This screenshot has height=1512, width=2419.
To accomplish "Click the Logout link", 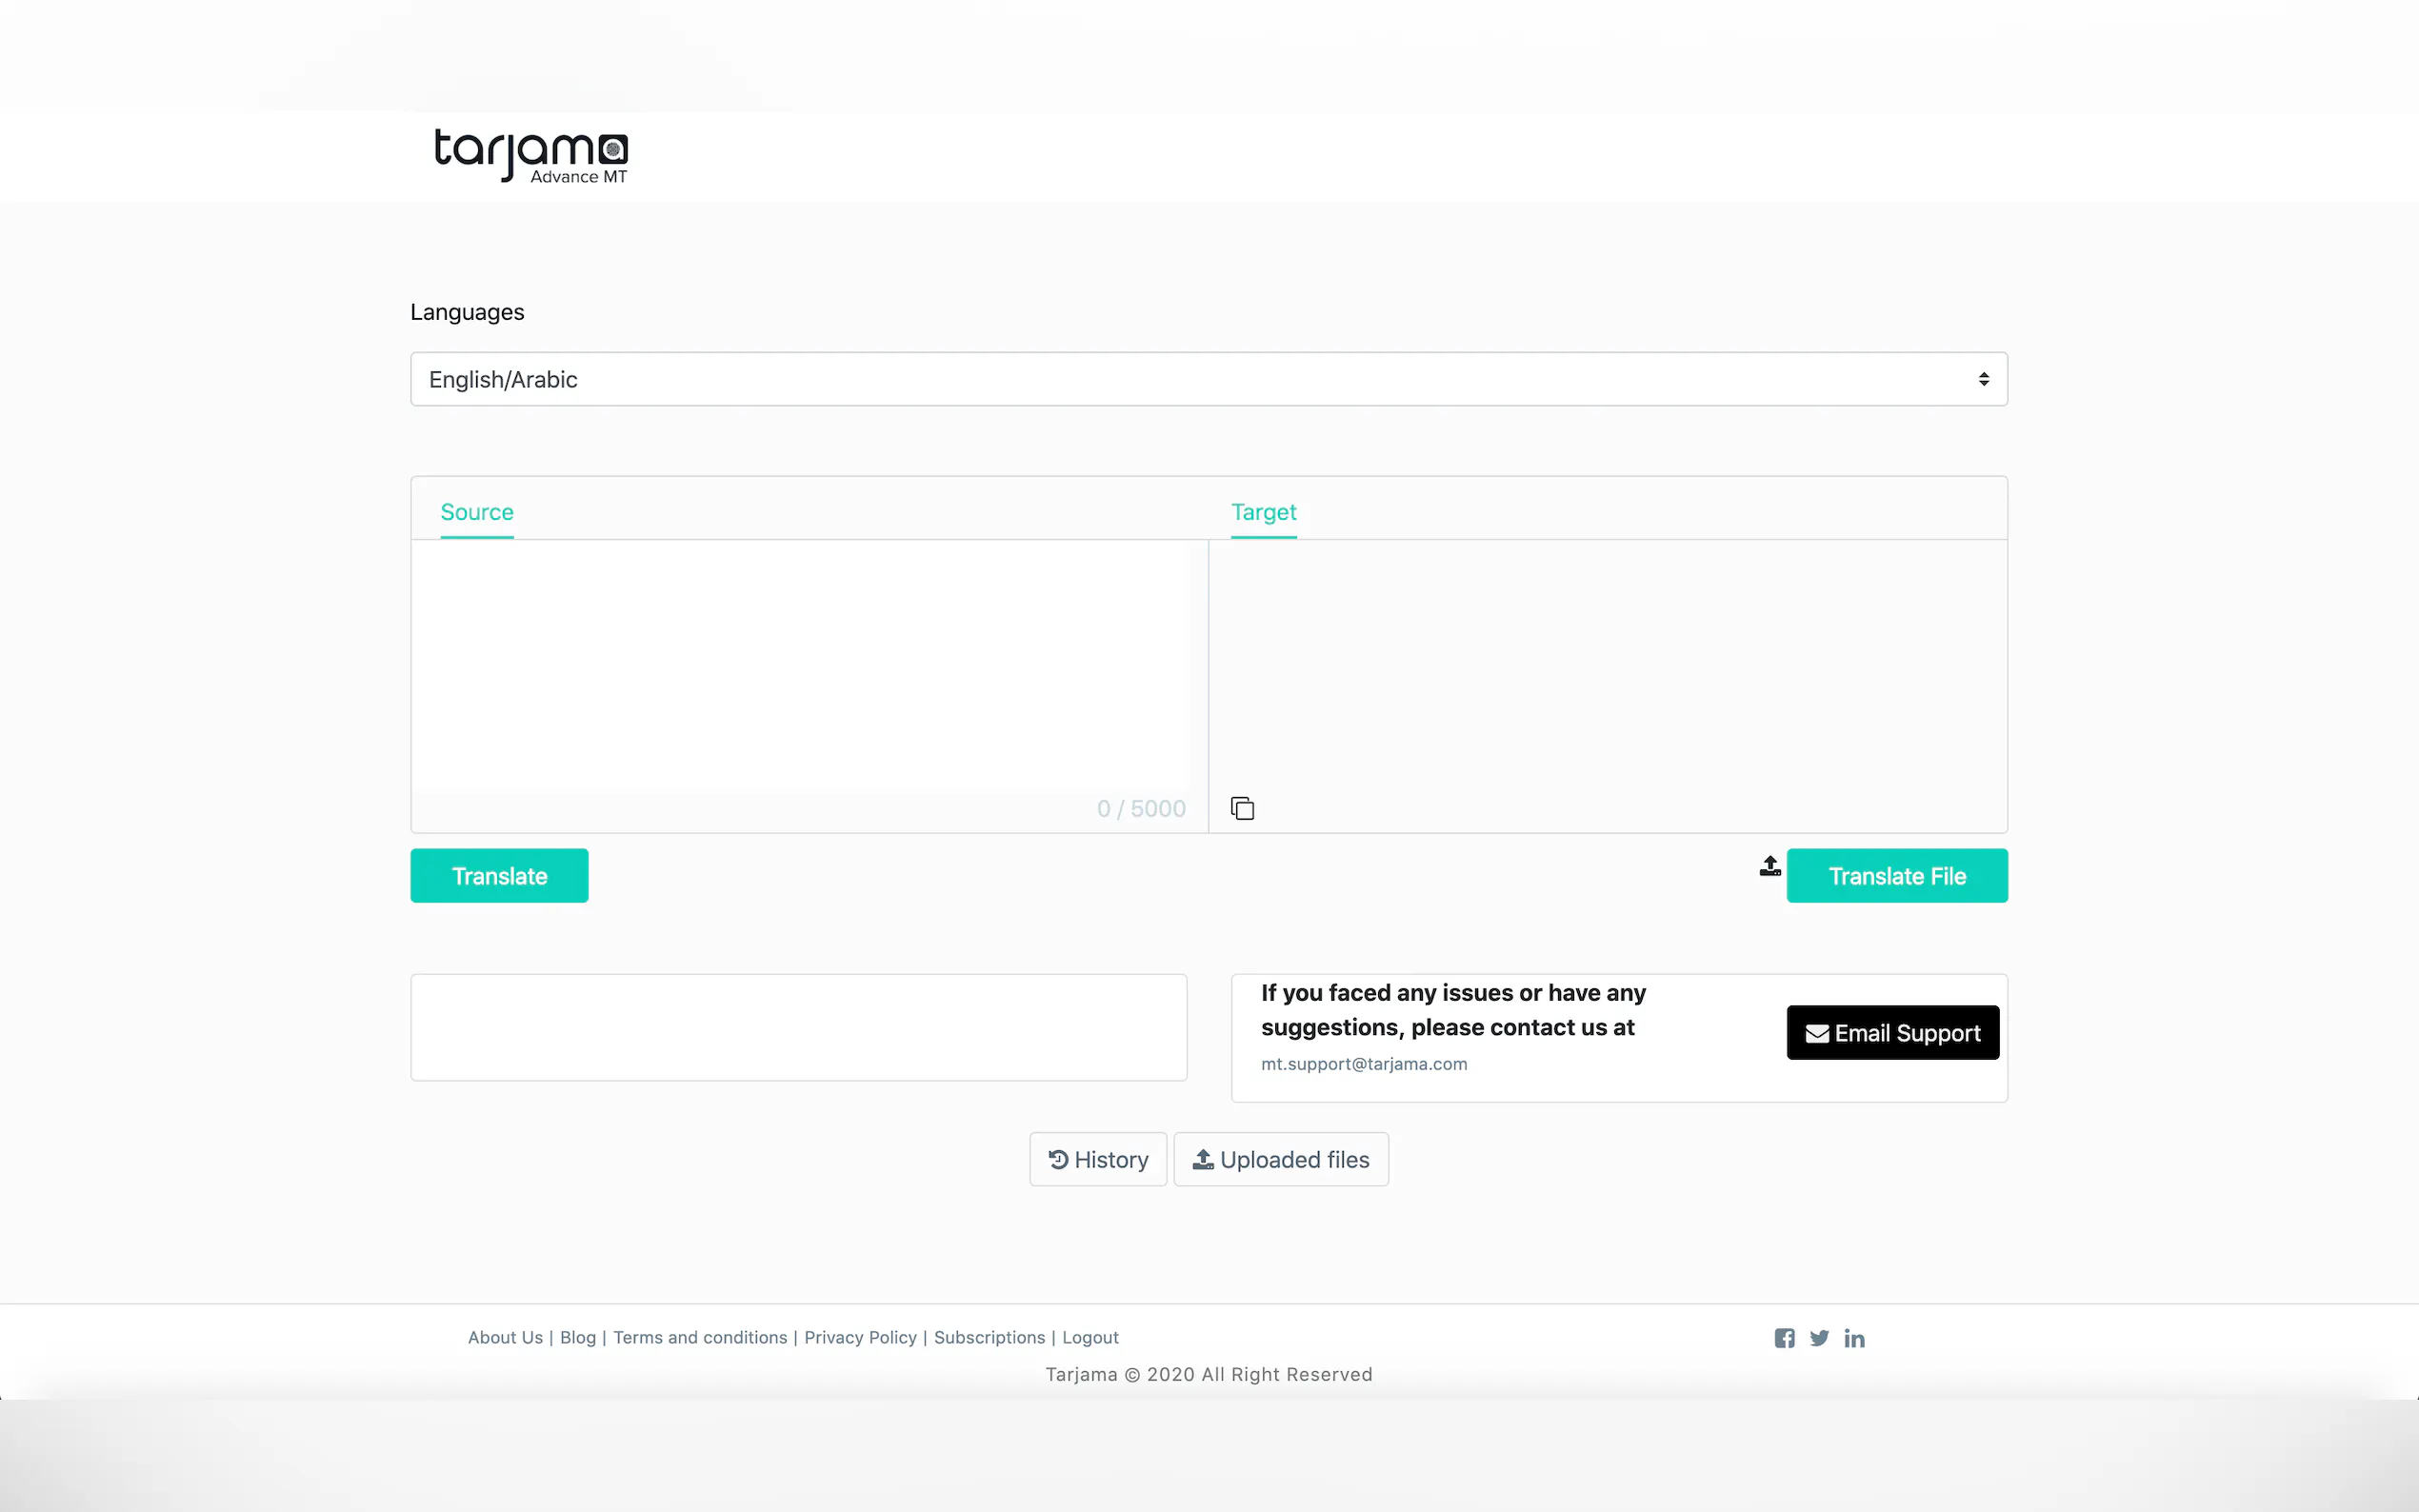I will pyautogui.click(x=1090, y=1337).
